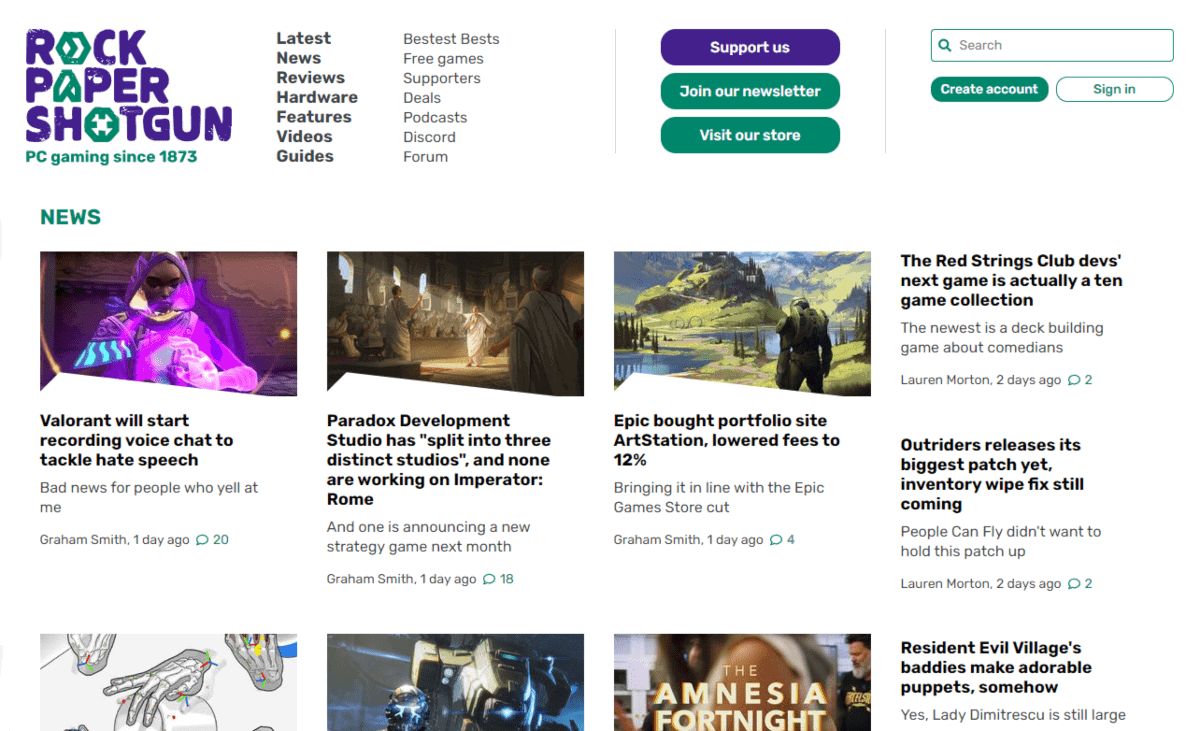Open the Free games link
The width and height of the screenshot is (1200, 731).
[442, 58]
